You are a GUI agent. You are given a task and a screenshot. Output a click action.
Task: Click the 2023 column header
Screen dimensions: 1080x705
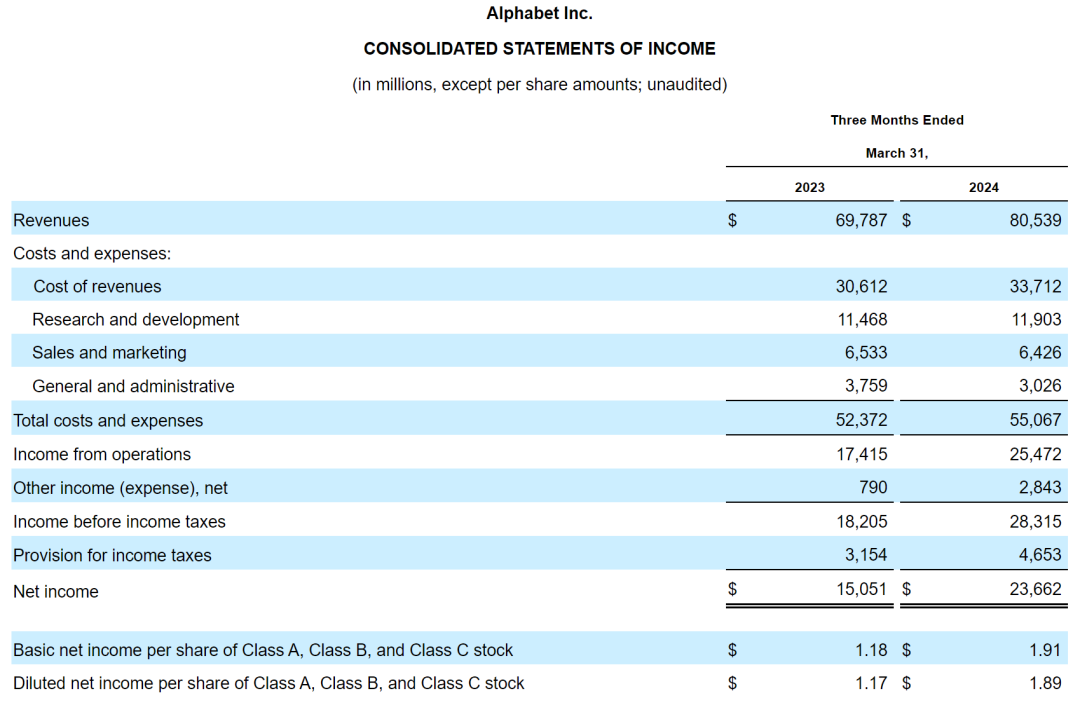809,187
